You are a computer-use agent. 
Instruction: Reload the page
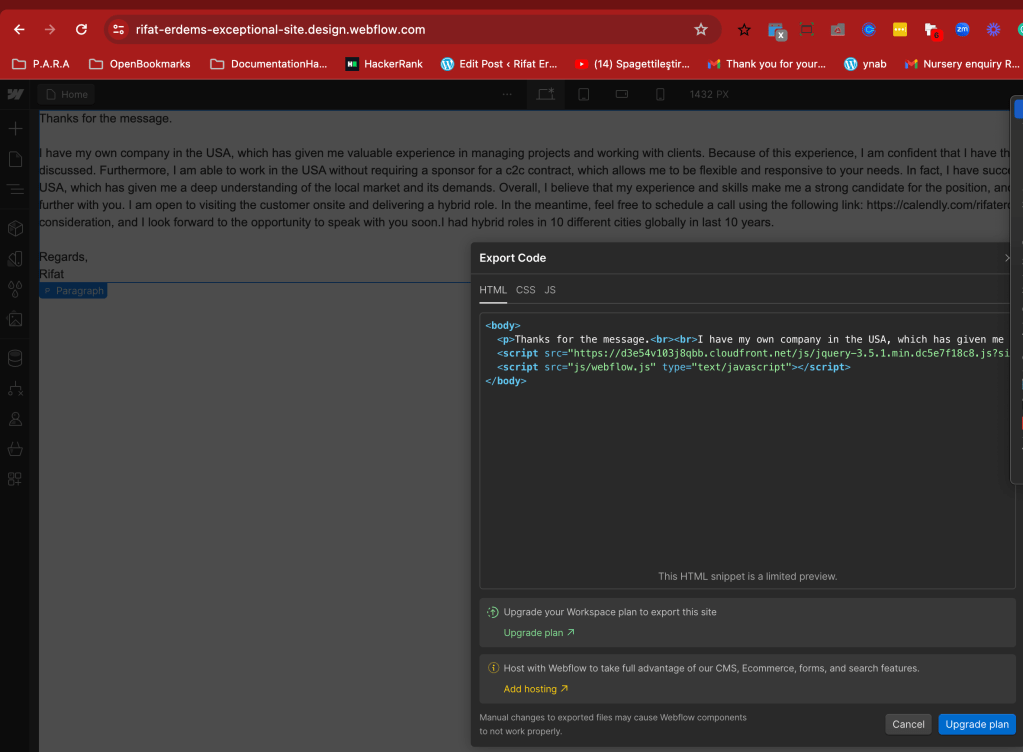coord(81,29)
